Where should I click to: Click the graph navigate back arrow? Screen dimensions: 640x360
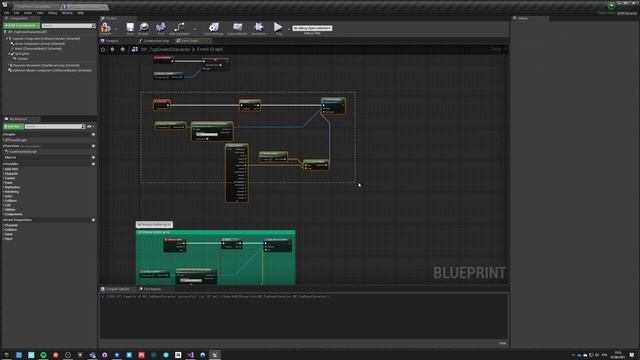click(112, 49)
